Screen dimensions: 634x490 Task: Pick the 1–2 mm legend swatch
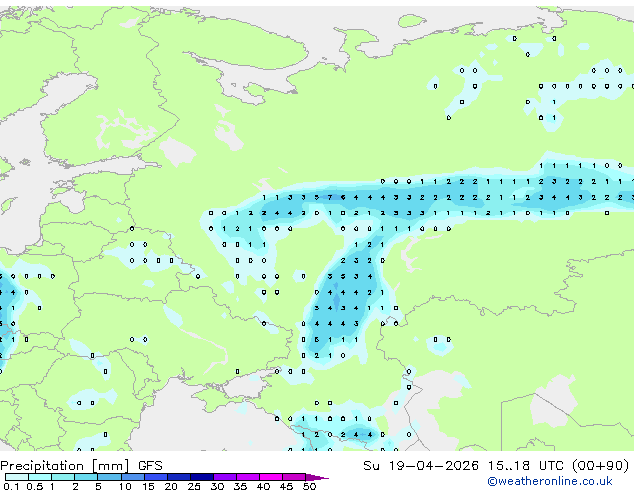tap(63, 477)
